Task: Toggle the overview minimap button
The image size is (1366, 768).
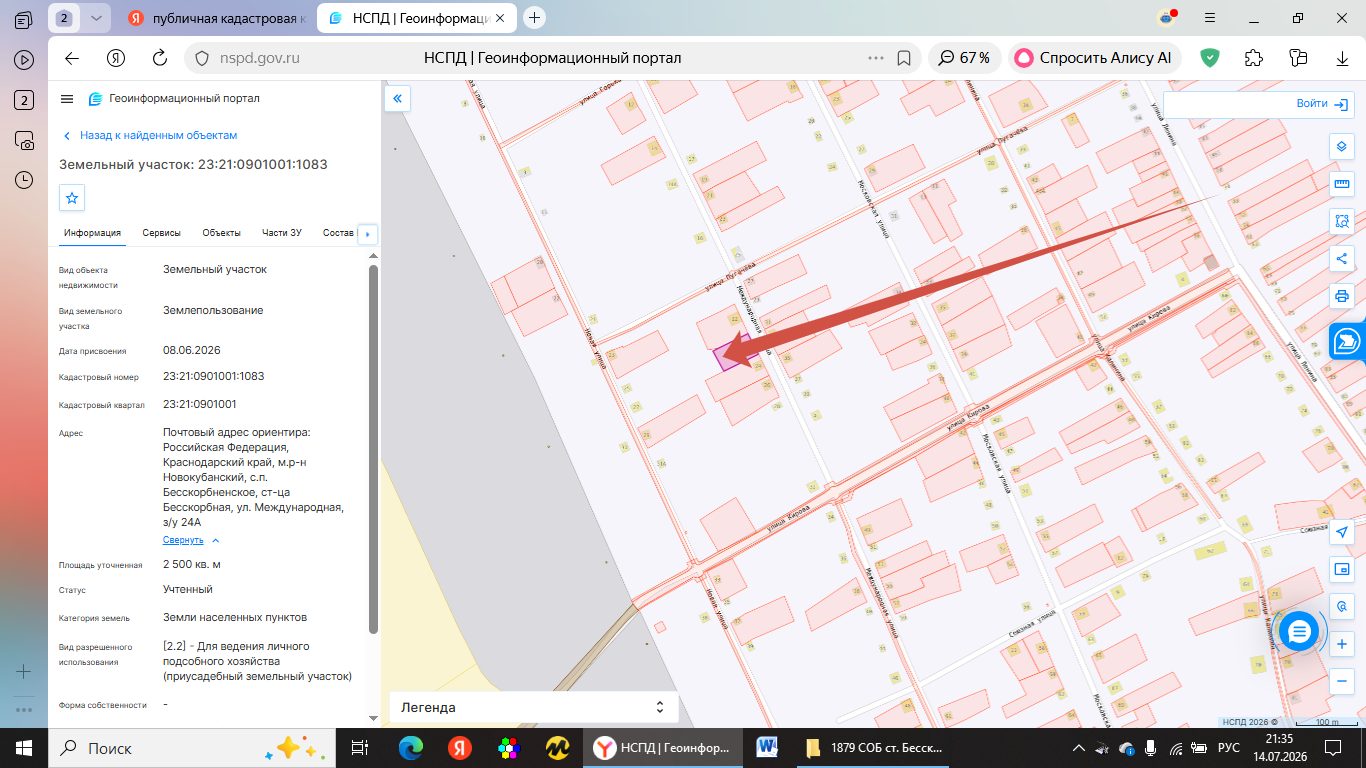Action: click(1342, 569)
